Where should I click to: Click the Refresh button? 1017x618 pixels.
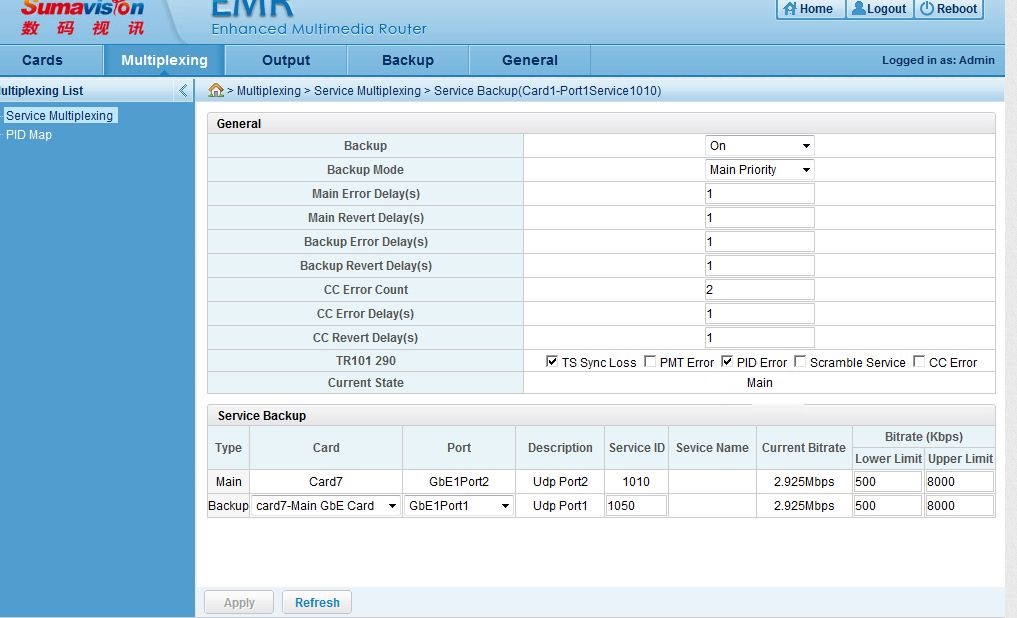[317, 603]
